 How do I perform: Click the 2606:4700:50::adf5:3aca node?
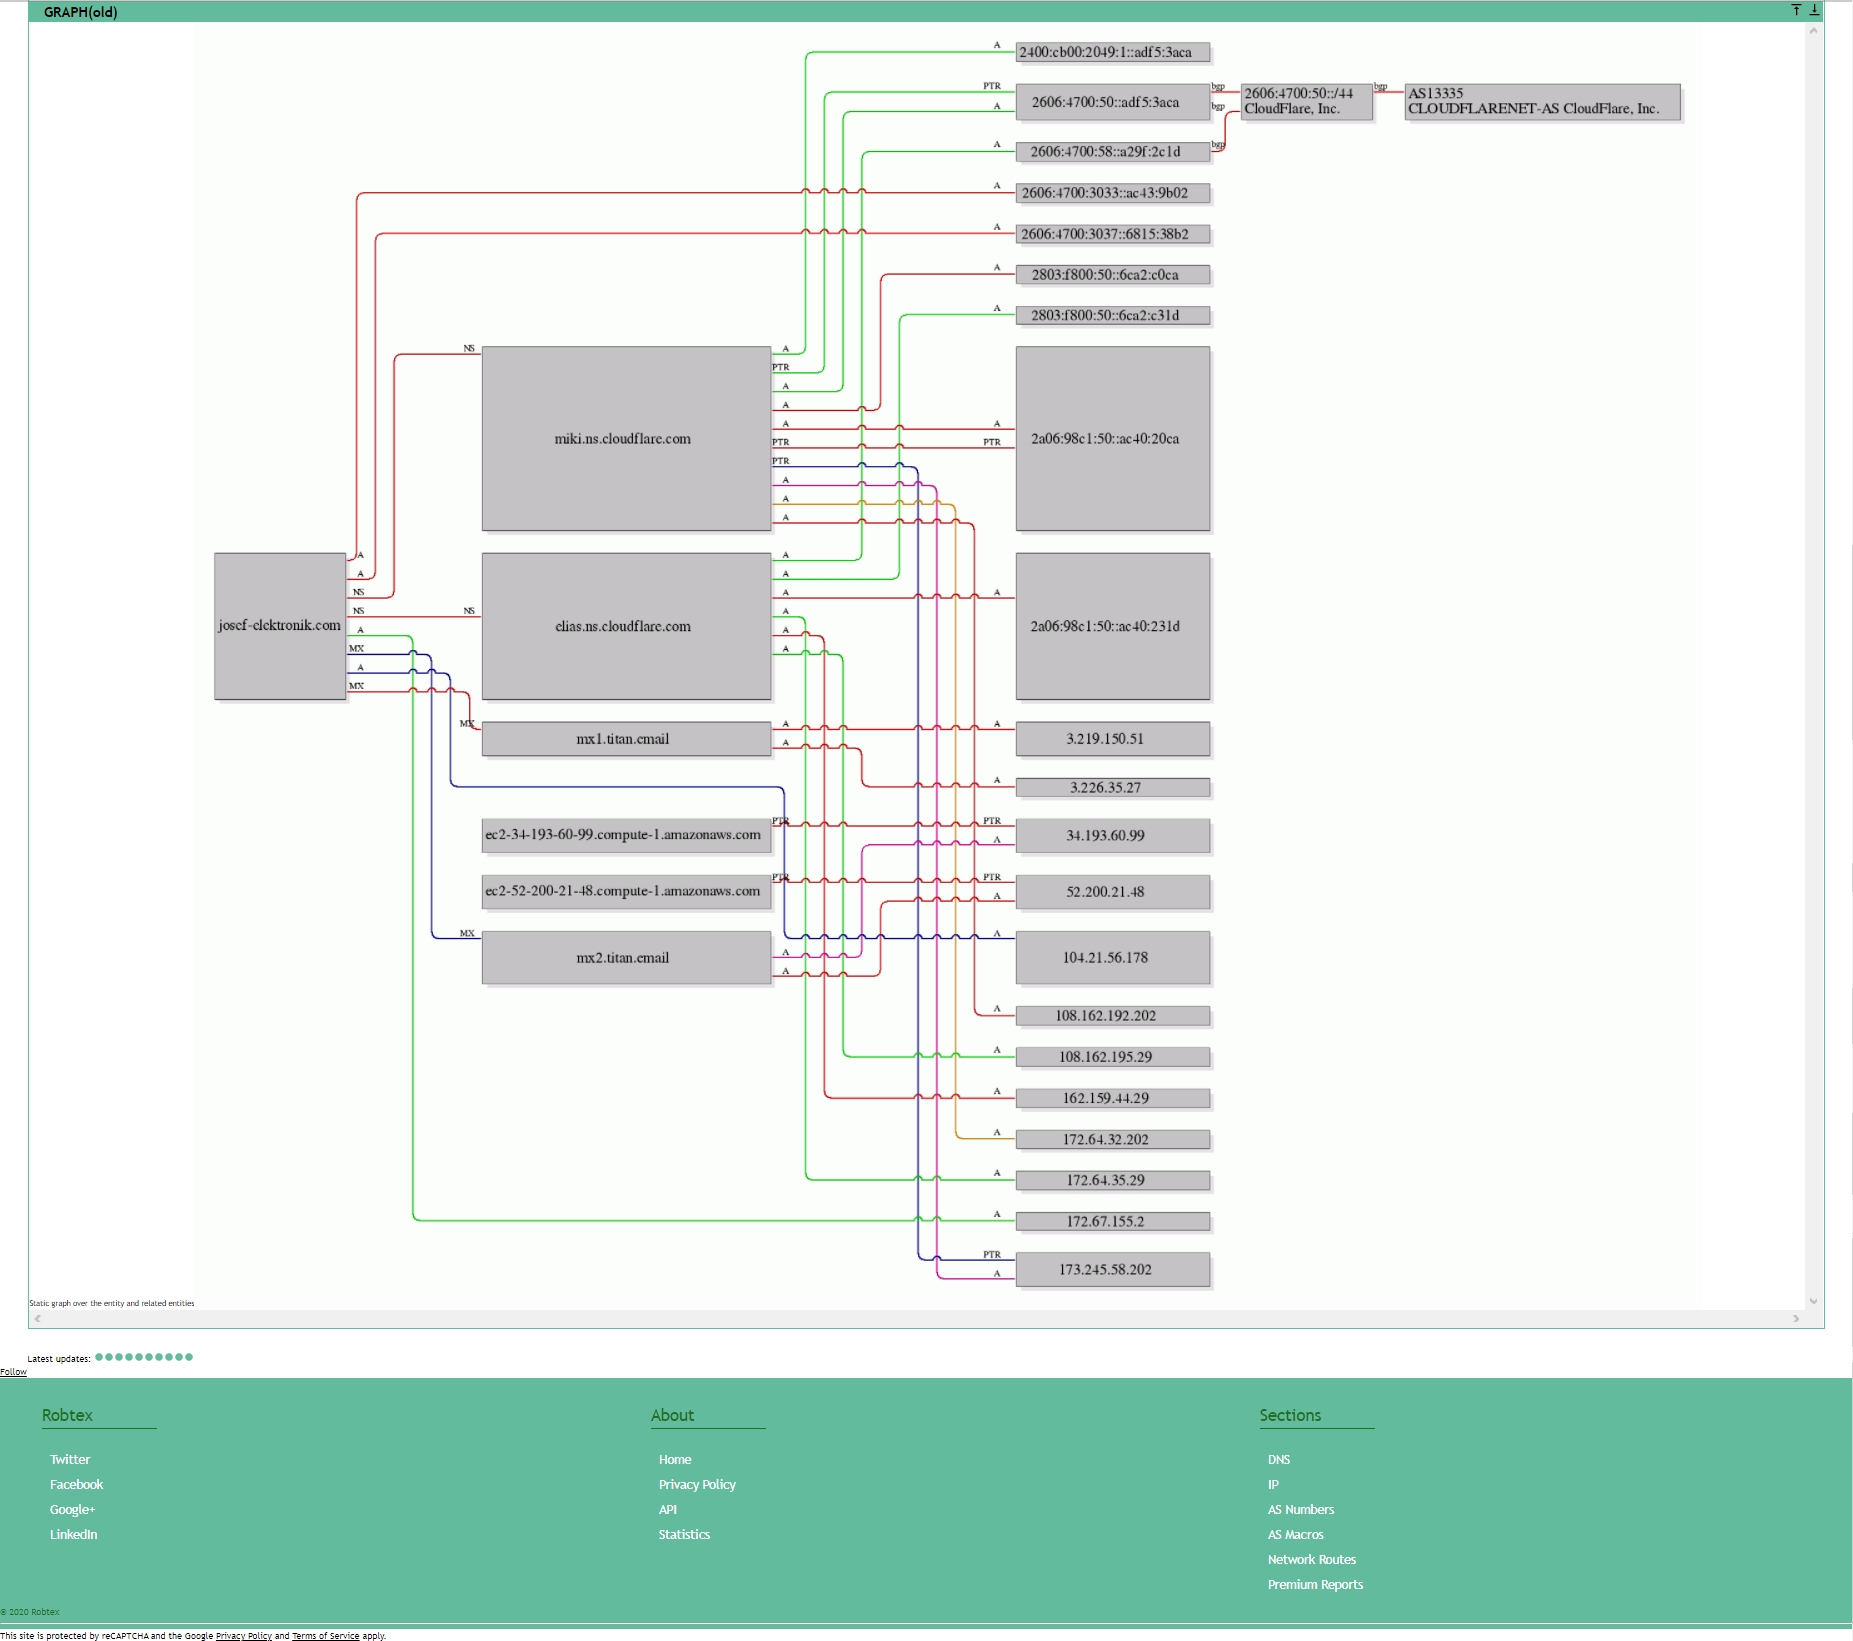pos(1113,102)
